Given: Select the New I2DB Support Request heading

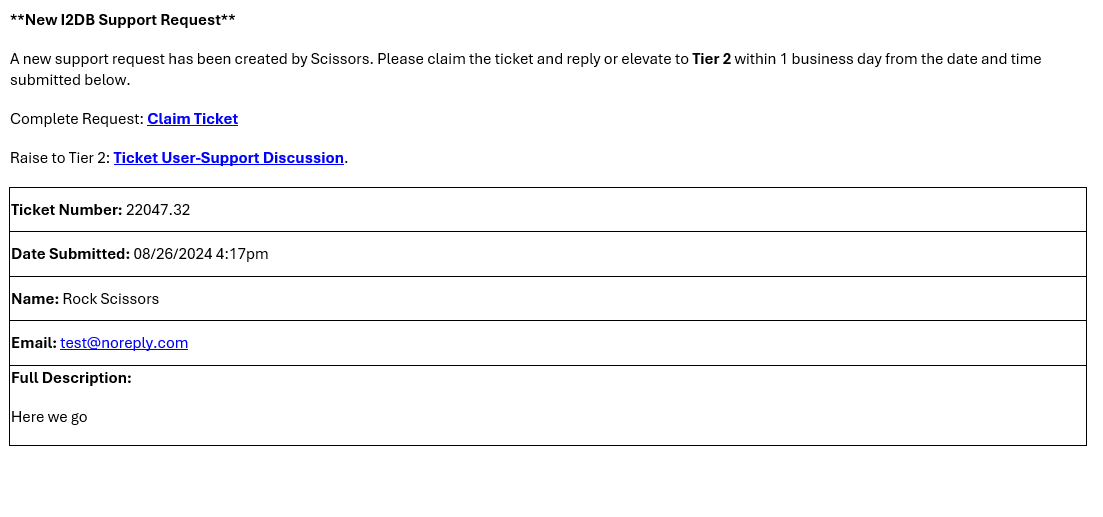Looking at the screenshot, I should pyautogui.click(x=123, y=20).
